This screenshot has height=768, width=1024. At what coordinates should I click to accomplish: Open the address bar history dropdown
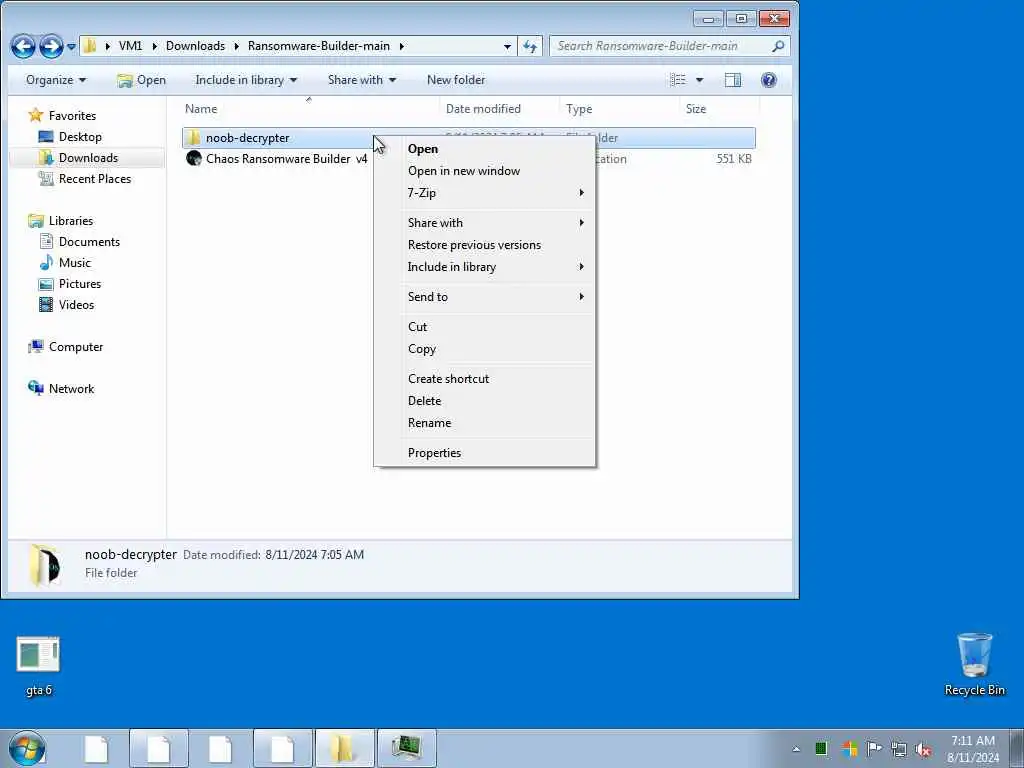[x=507, y=46]
